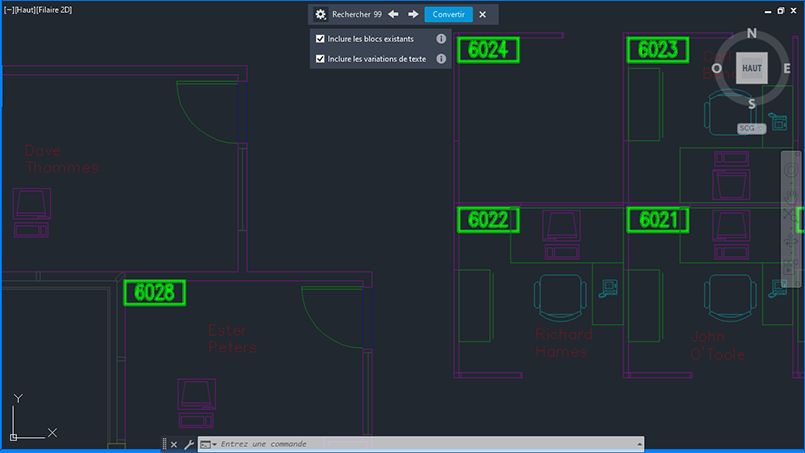Image resolution: width=805 pixels, height=453 pixels.
Task: Select chair block above John O'Toole
Action: tap(730, 298)
